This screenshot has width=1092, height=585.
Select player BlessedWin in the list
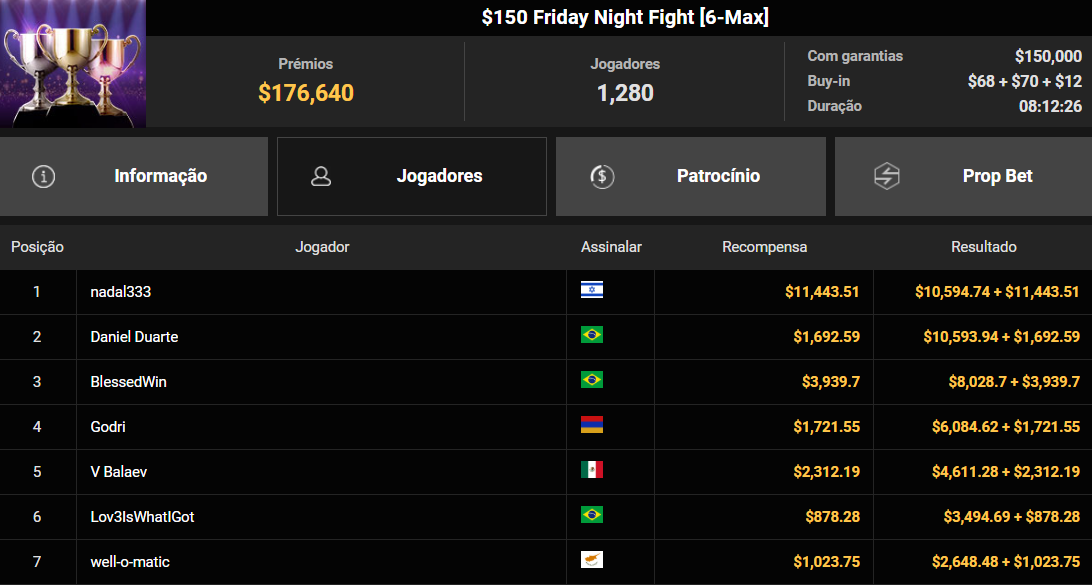128,382
